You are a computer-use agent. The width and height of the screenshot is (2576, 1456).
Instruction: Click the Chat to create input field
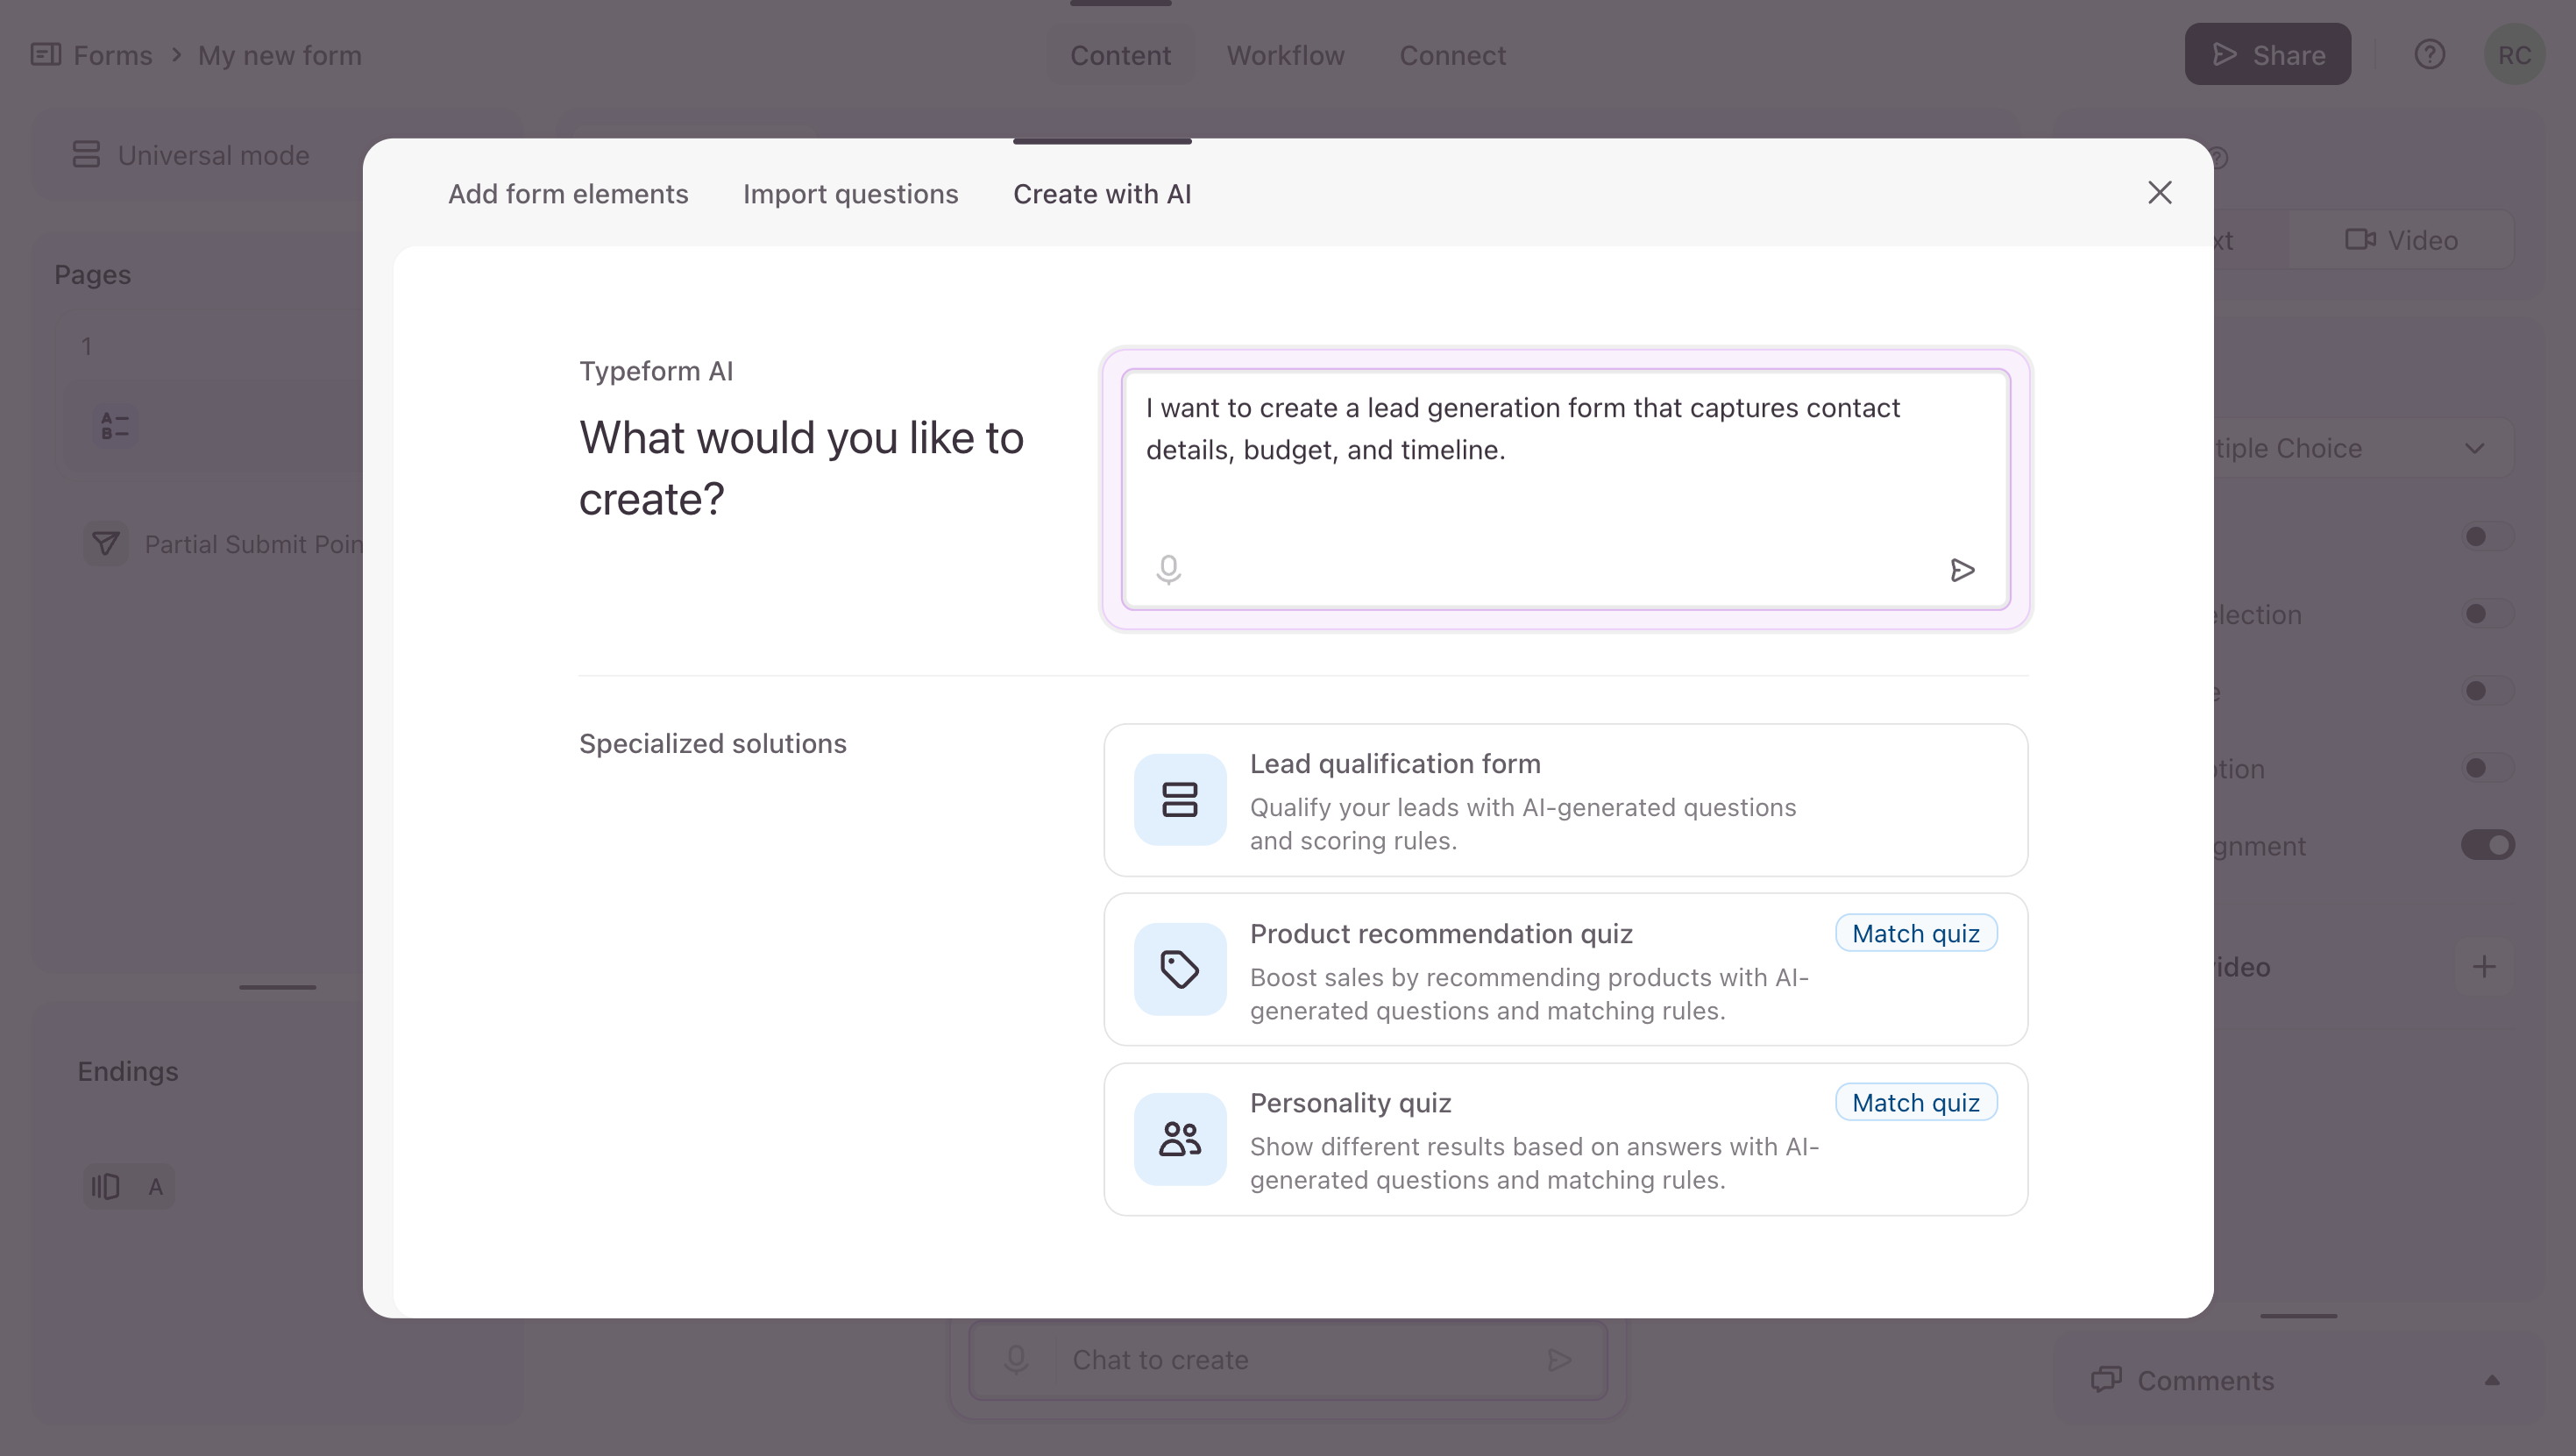click(1288, 1359)
